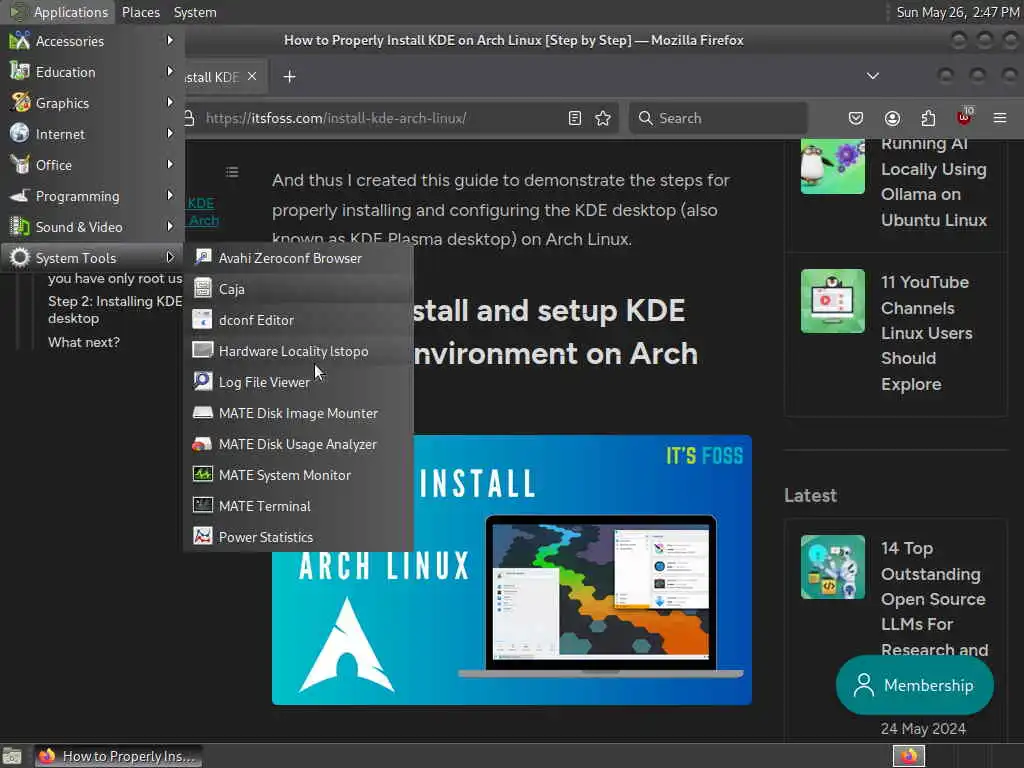This screenshot has height=768, width=1024.
Task: Open 'Running AI Locally Using Ollama' article
Action: coord(934,182)
